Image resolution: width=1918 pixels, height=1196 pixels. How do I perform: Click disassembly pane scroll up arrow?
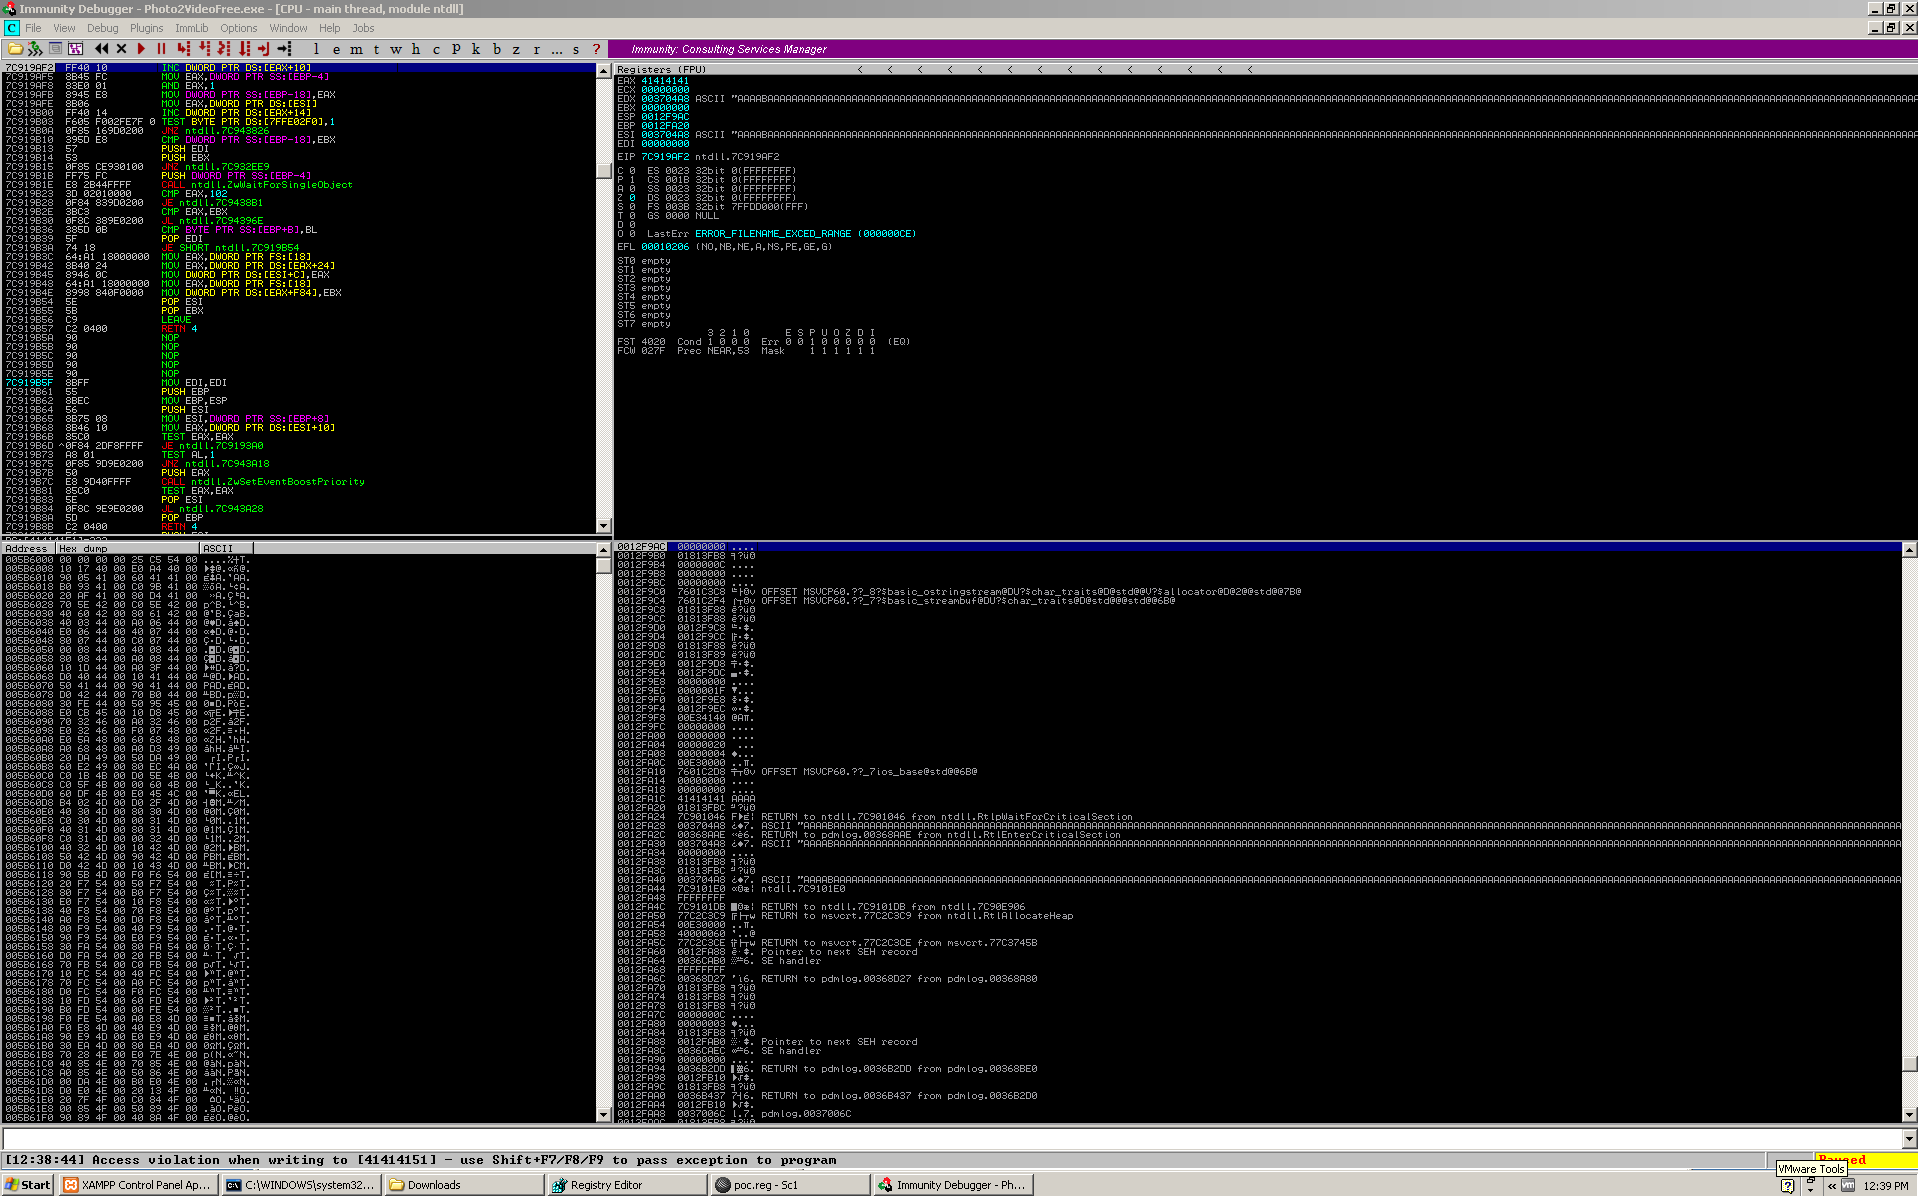[x=603, y=71]
